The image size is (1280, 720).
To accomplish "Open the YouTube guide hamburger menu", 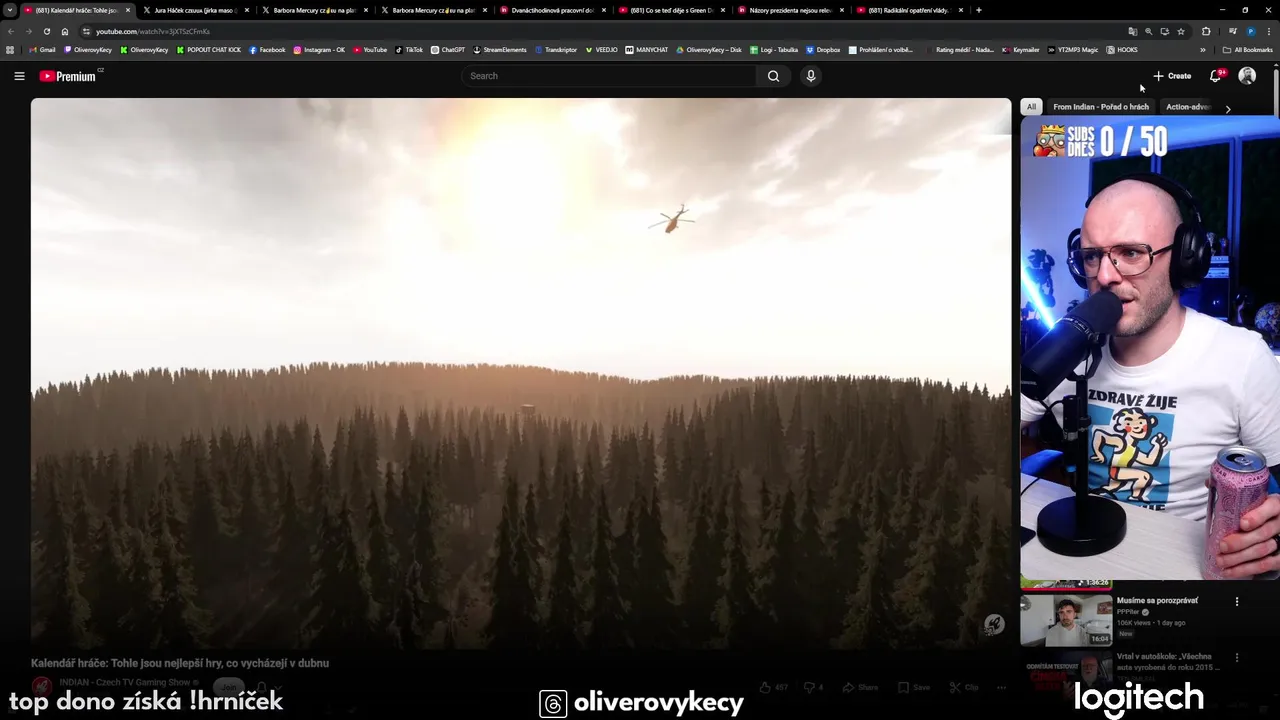I will pos(19,76).
